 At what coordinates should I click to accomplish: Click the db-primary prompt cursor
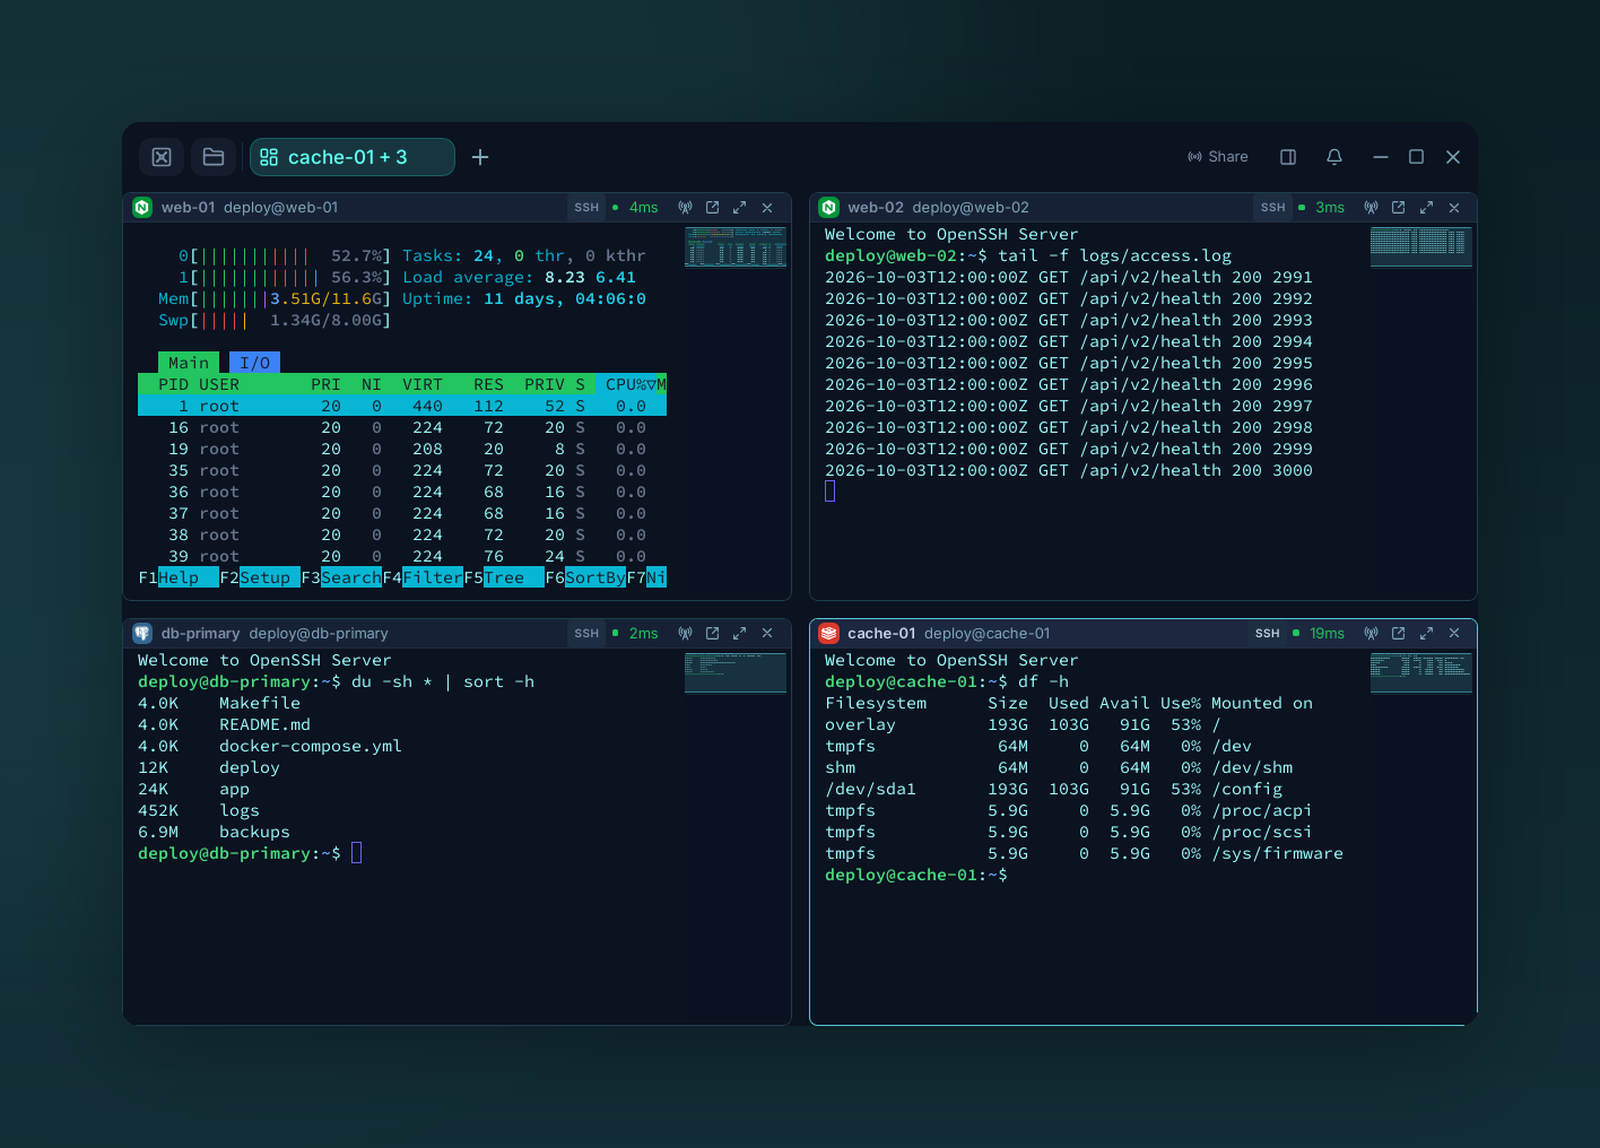[x=356, y=853]
